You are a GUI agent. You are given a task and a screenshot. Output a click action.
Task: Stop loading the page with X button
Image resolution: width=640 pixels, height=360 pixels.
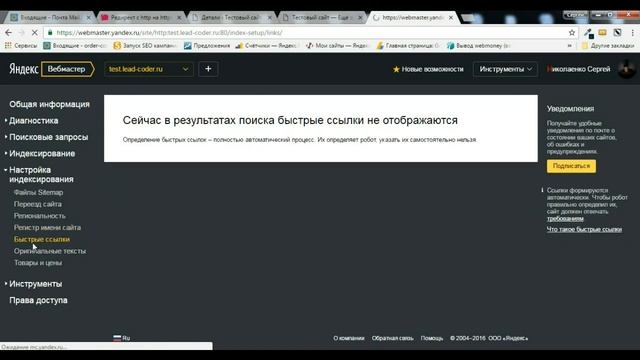(34, 33)
